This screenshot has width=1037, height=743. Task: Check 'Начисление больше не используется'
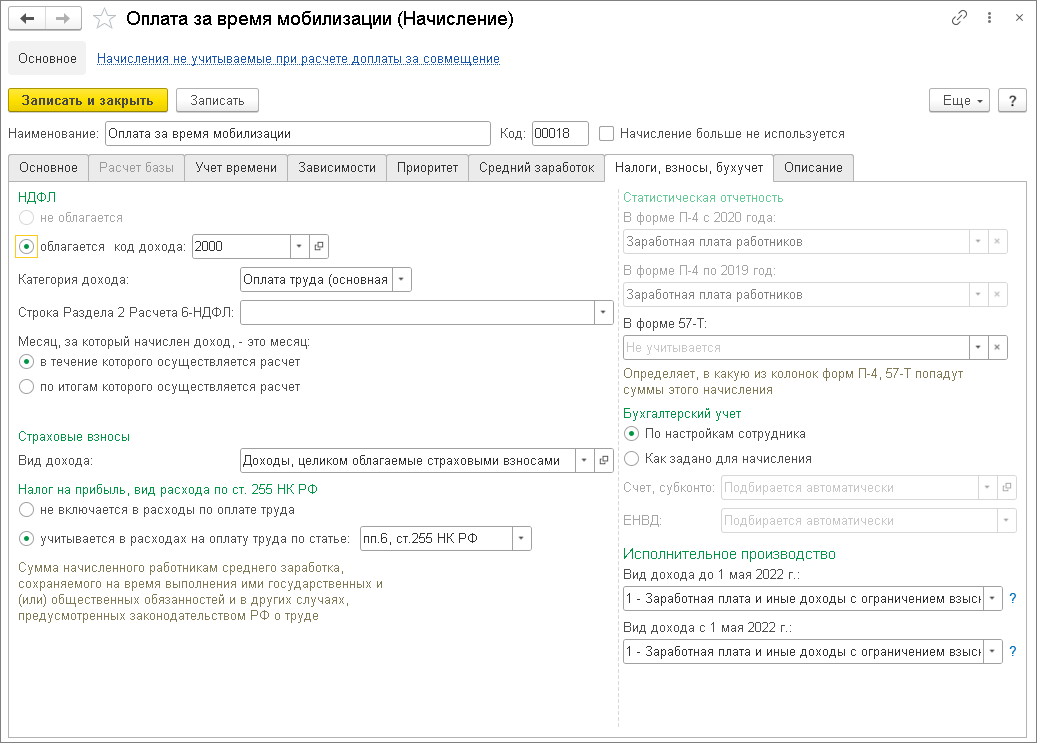[x=606, y=134]
